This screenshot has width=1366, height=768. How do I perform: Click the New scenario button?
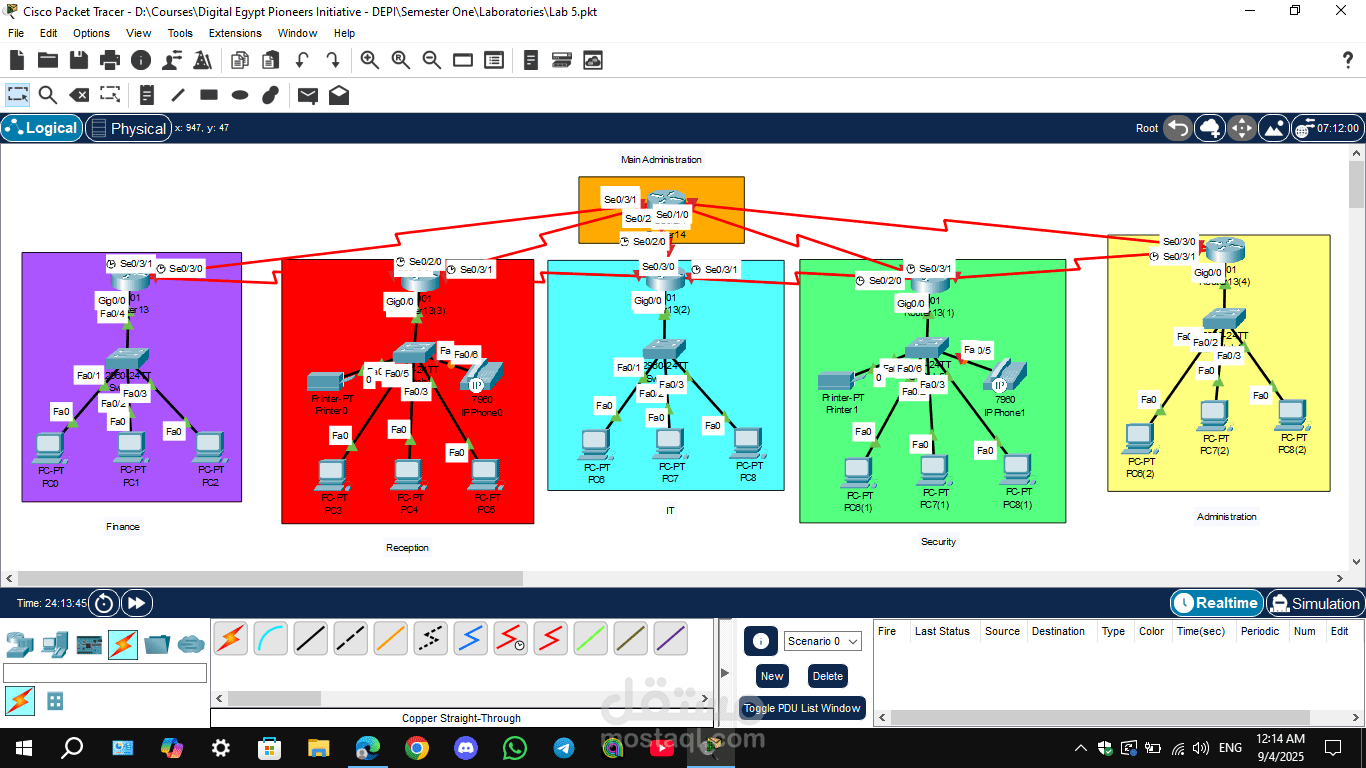click(x=771, y=676)
